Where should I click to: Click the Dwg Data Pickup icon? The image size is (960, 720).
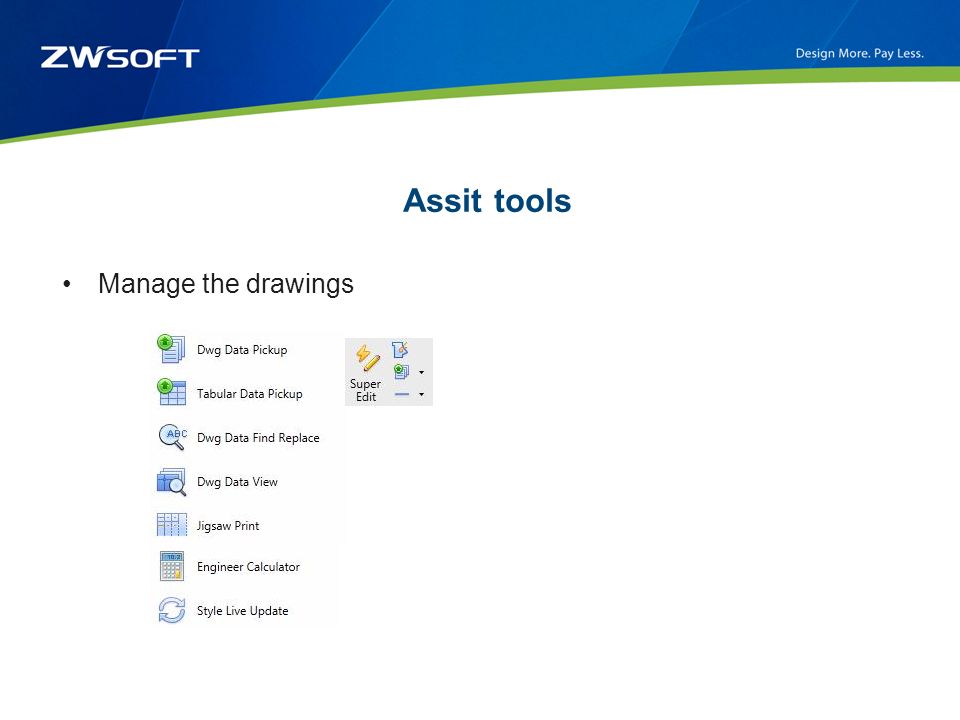[x=171, y=349]
